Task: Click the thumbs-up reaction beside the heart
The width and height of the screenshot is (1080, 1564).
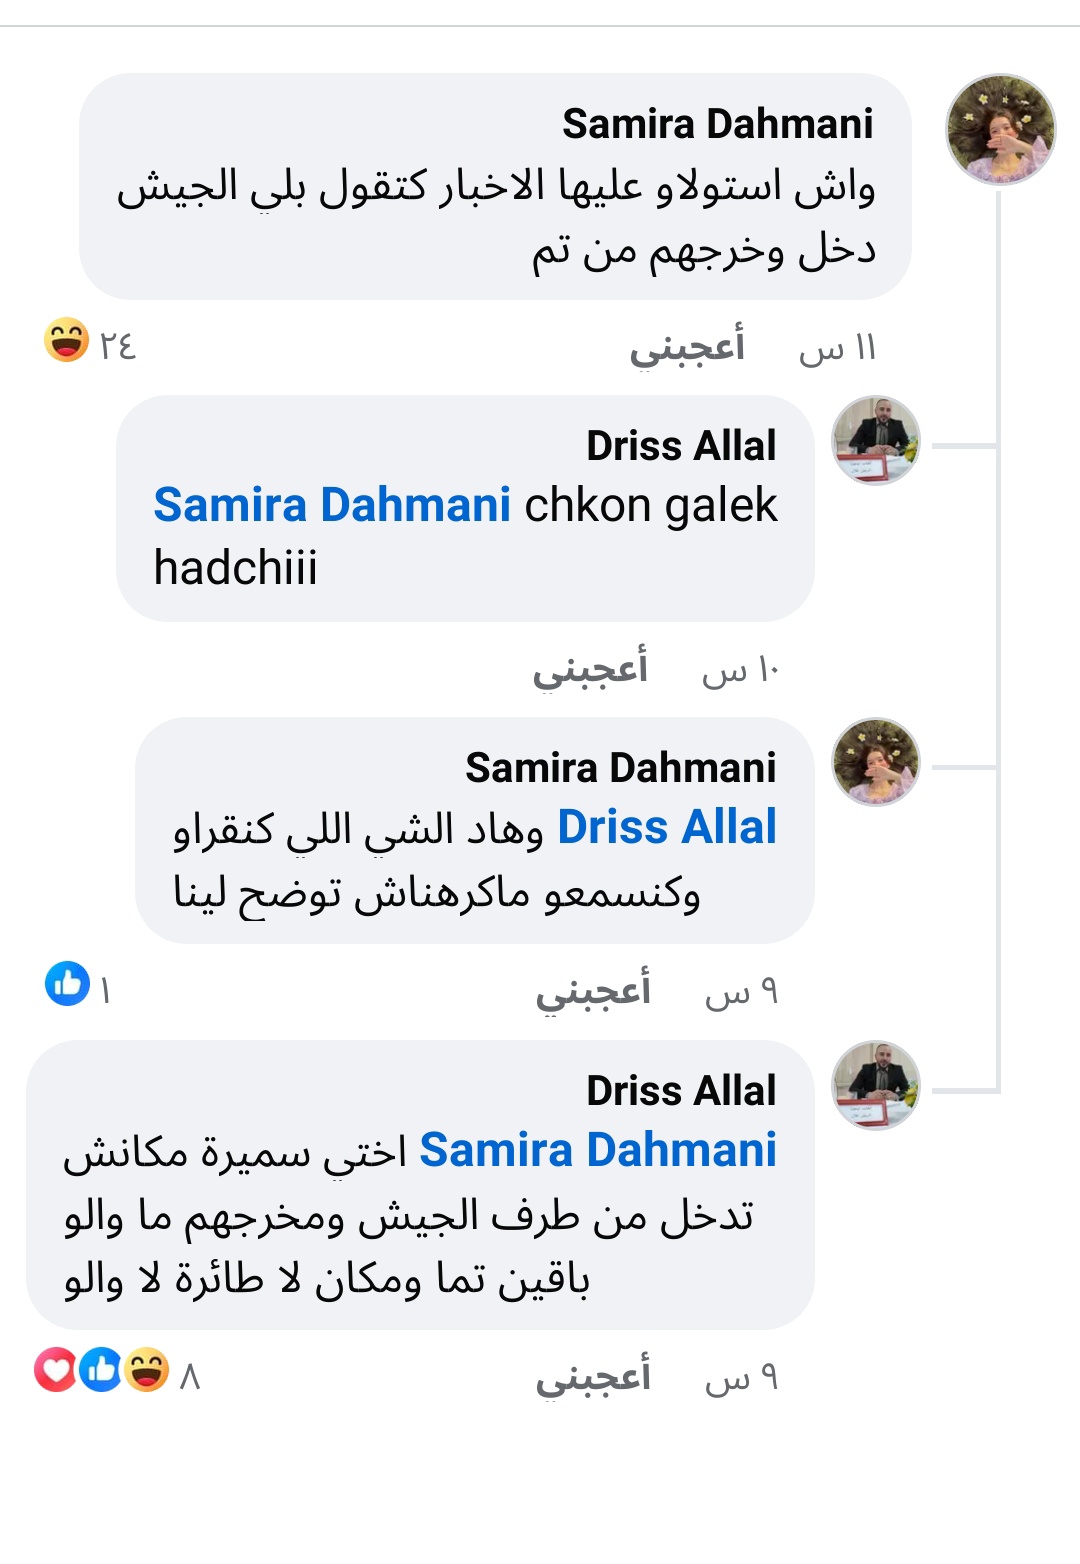Action: pyautogui.click(x=100, y=1370)
